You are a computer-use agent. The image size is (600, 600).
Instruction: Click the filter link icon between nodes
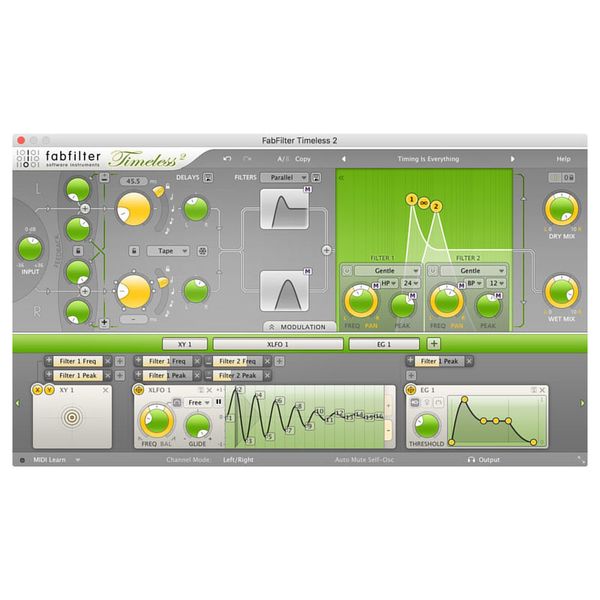coord(424,202)
